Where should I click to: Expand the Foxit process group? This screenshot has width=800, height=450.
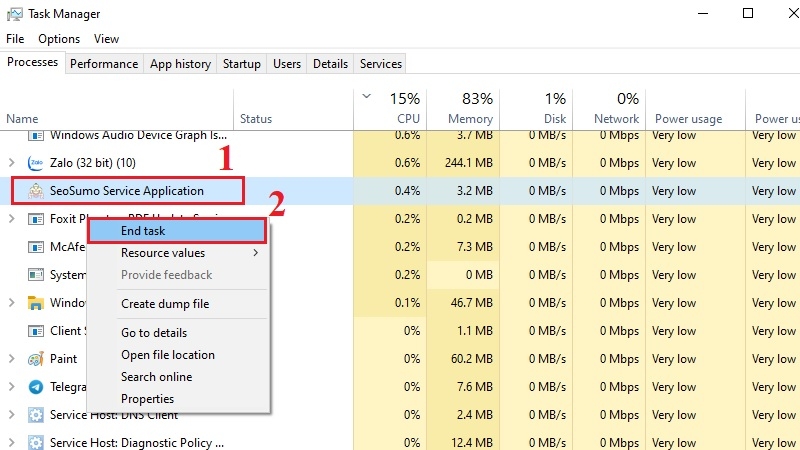point(11,219)
